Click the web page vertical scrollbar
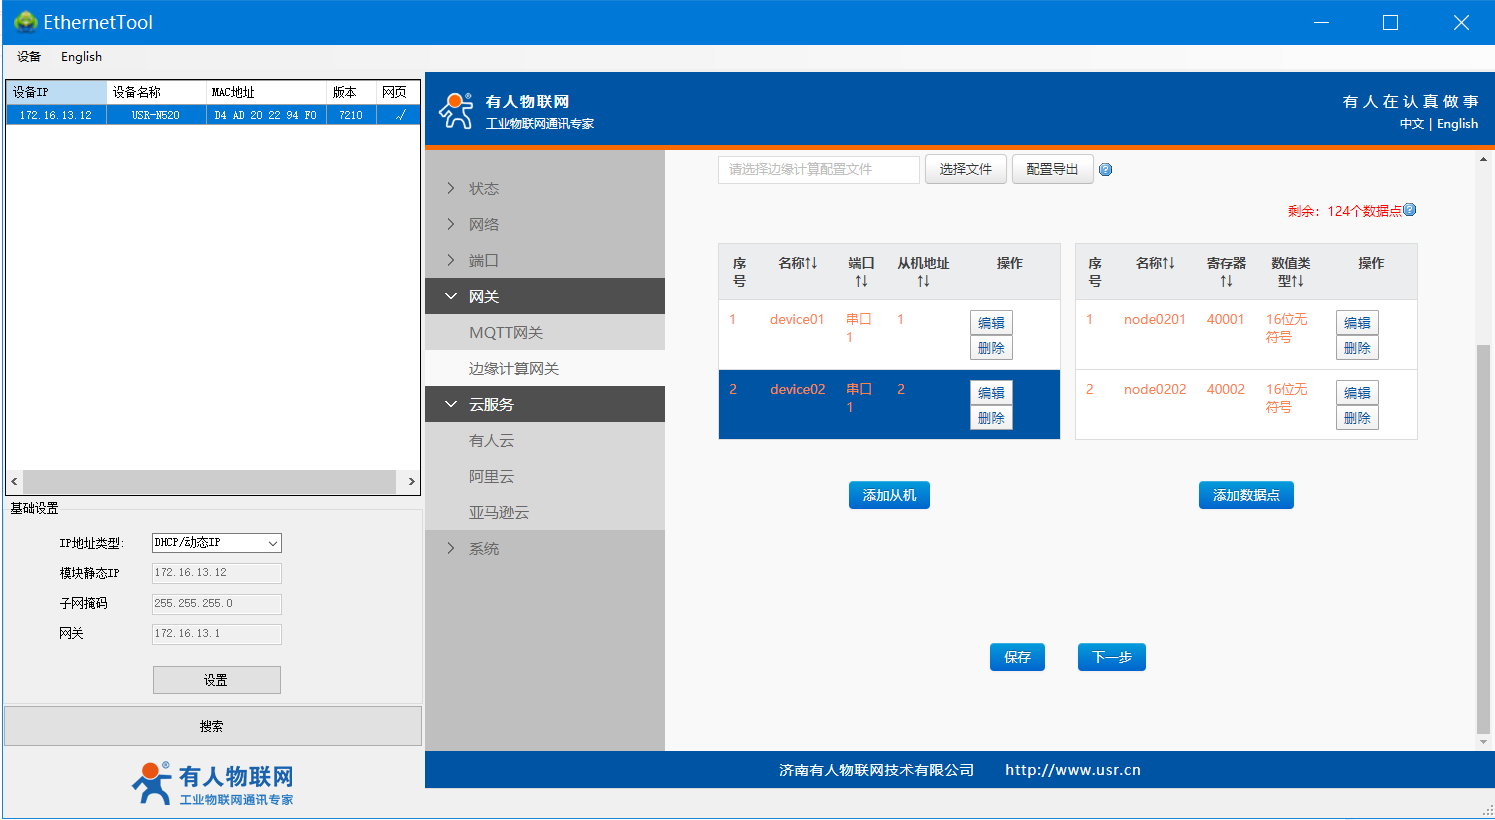 click(1483, 540)
